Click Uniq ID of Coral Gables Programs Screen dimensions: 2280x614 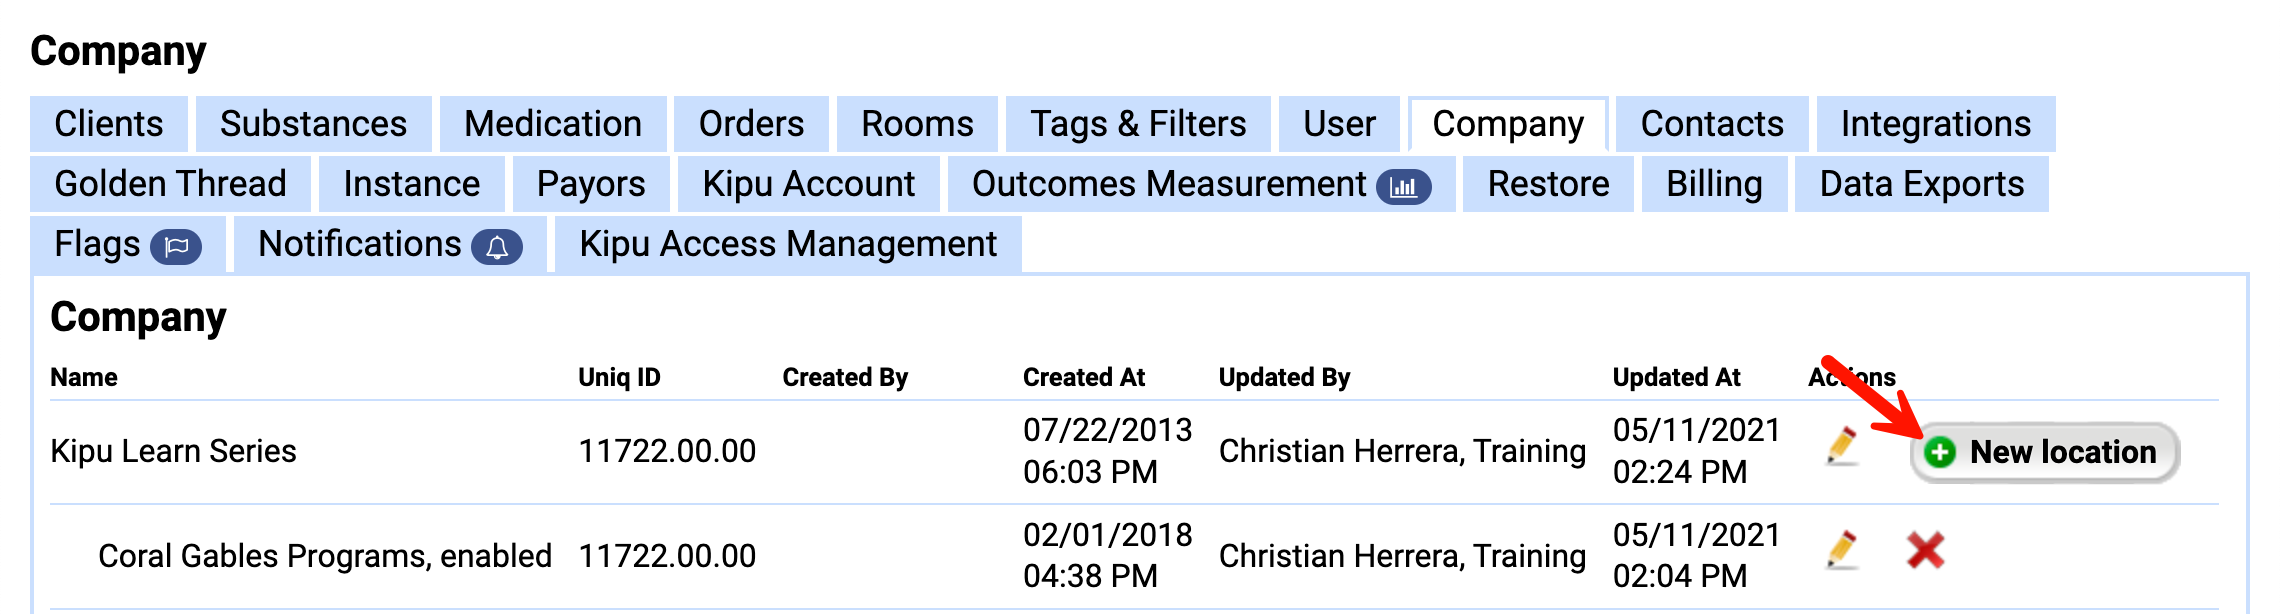coord(667,556)
